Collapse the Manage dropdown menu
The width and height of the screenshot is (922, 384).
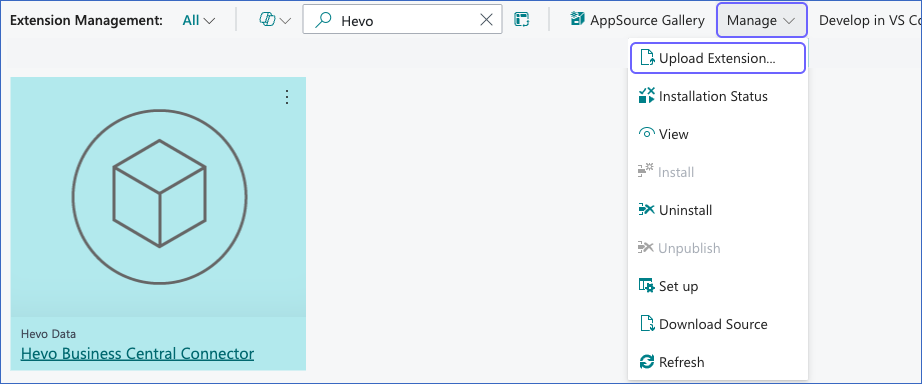[761, 21]
